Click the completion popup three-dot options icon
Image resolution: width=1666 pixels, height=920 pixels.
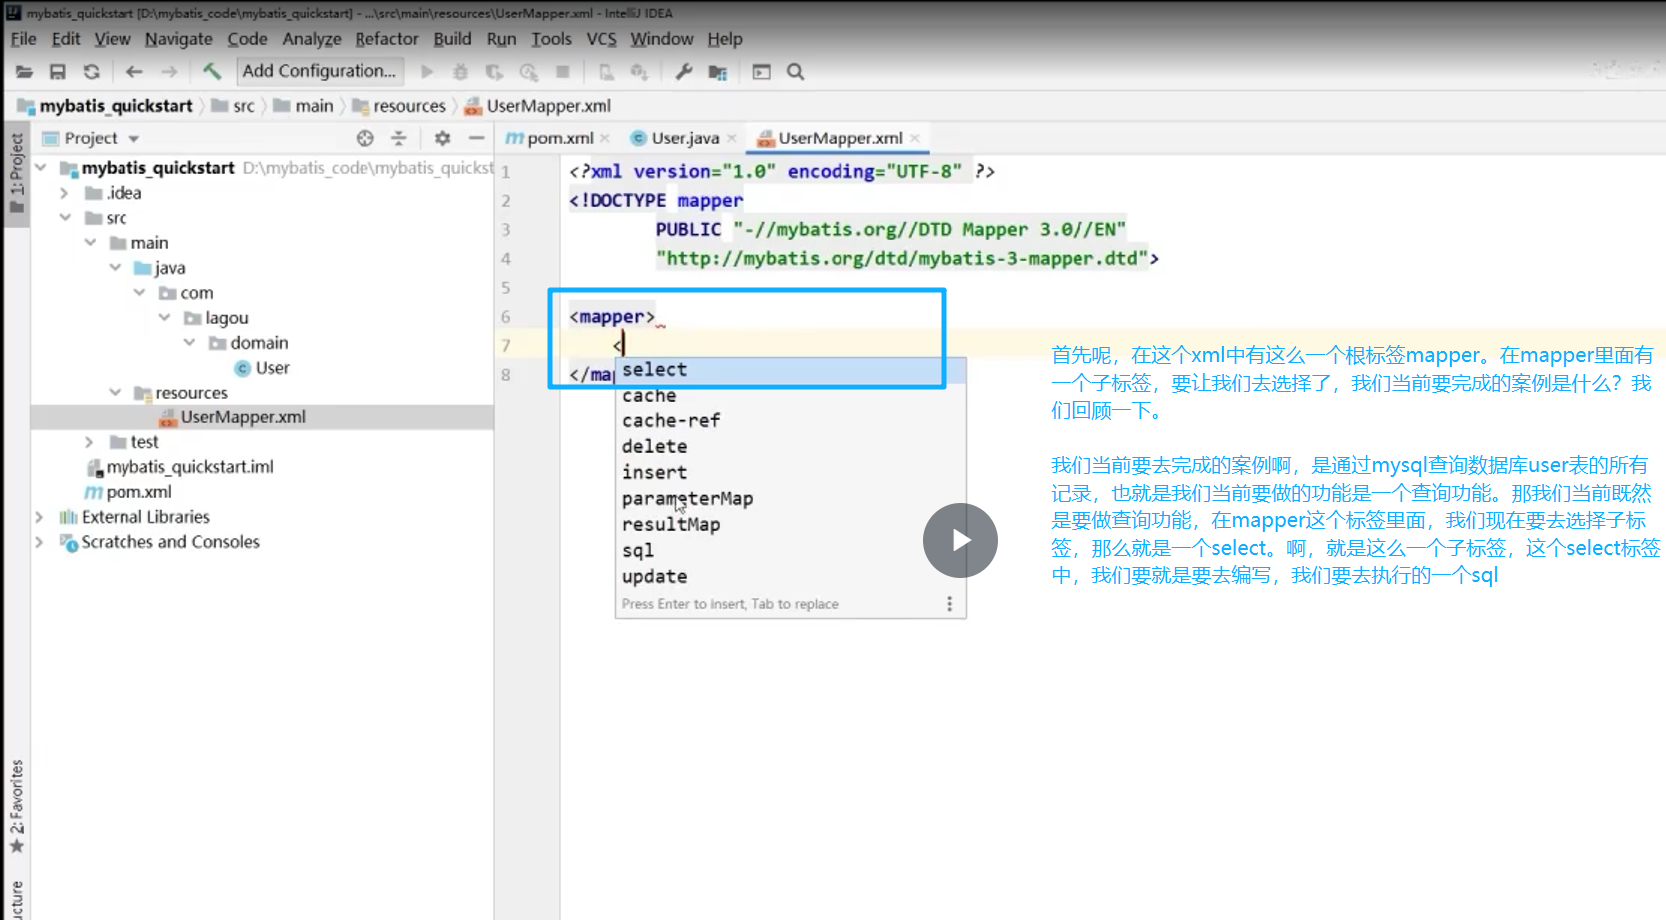[949, 604]
